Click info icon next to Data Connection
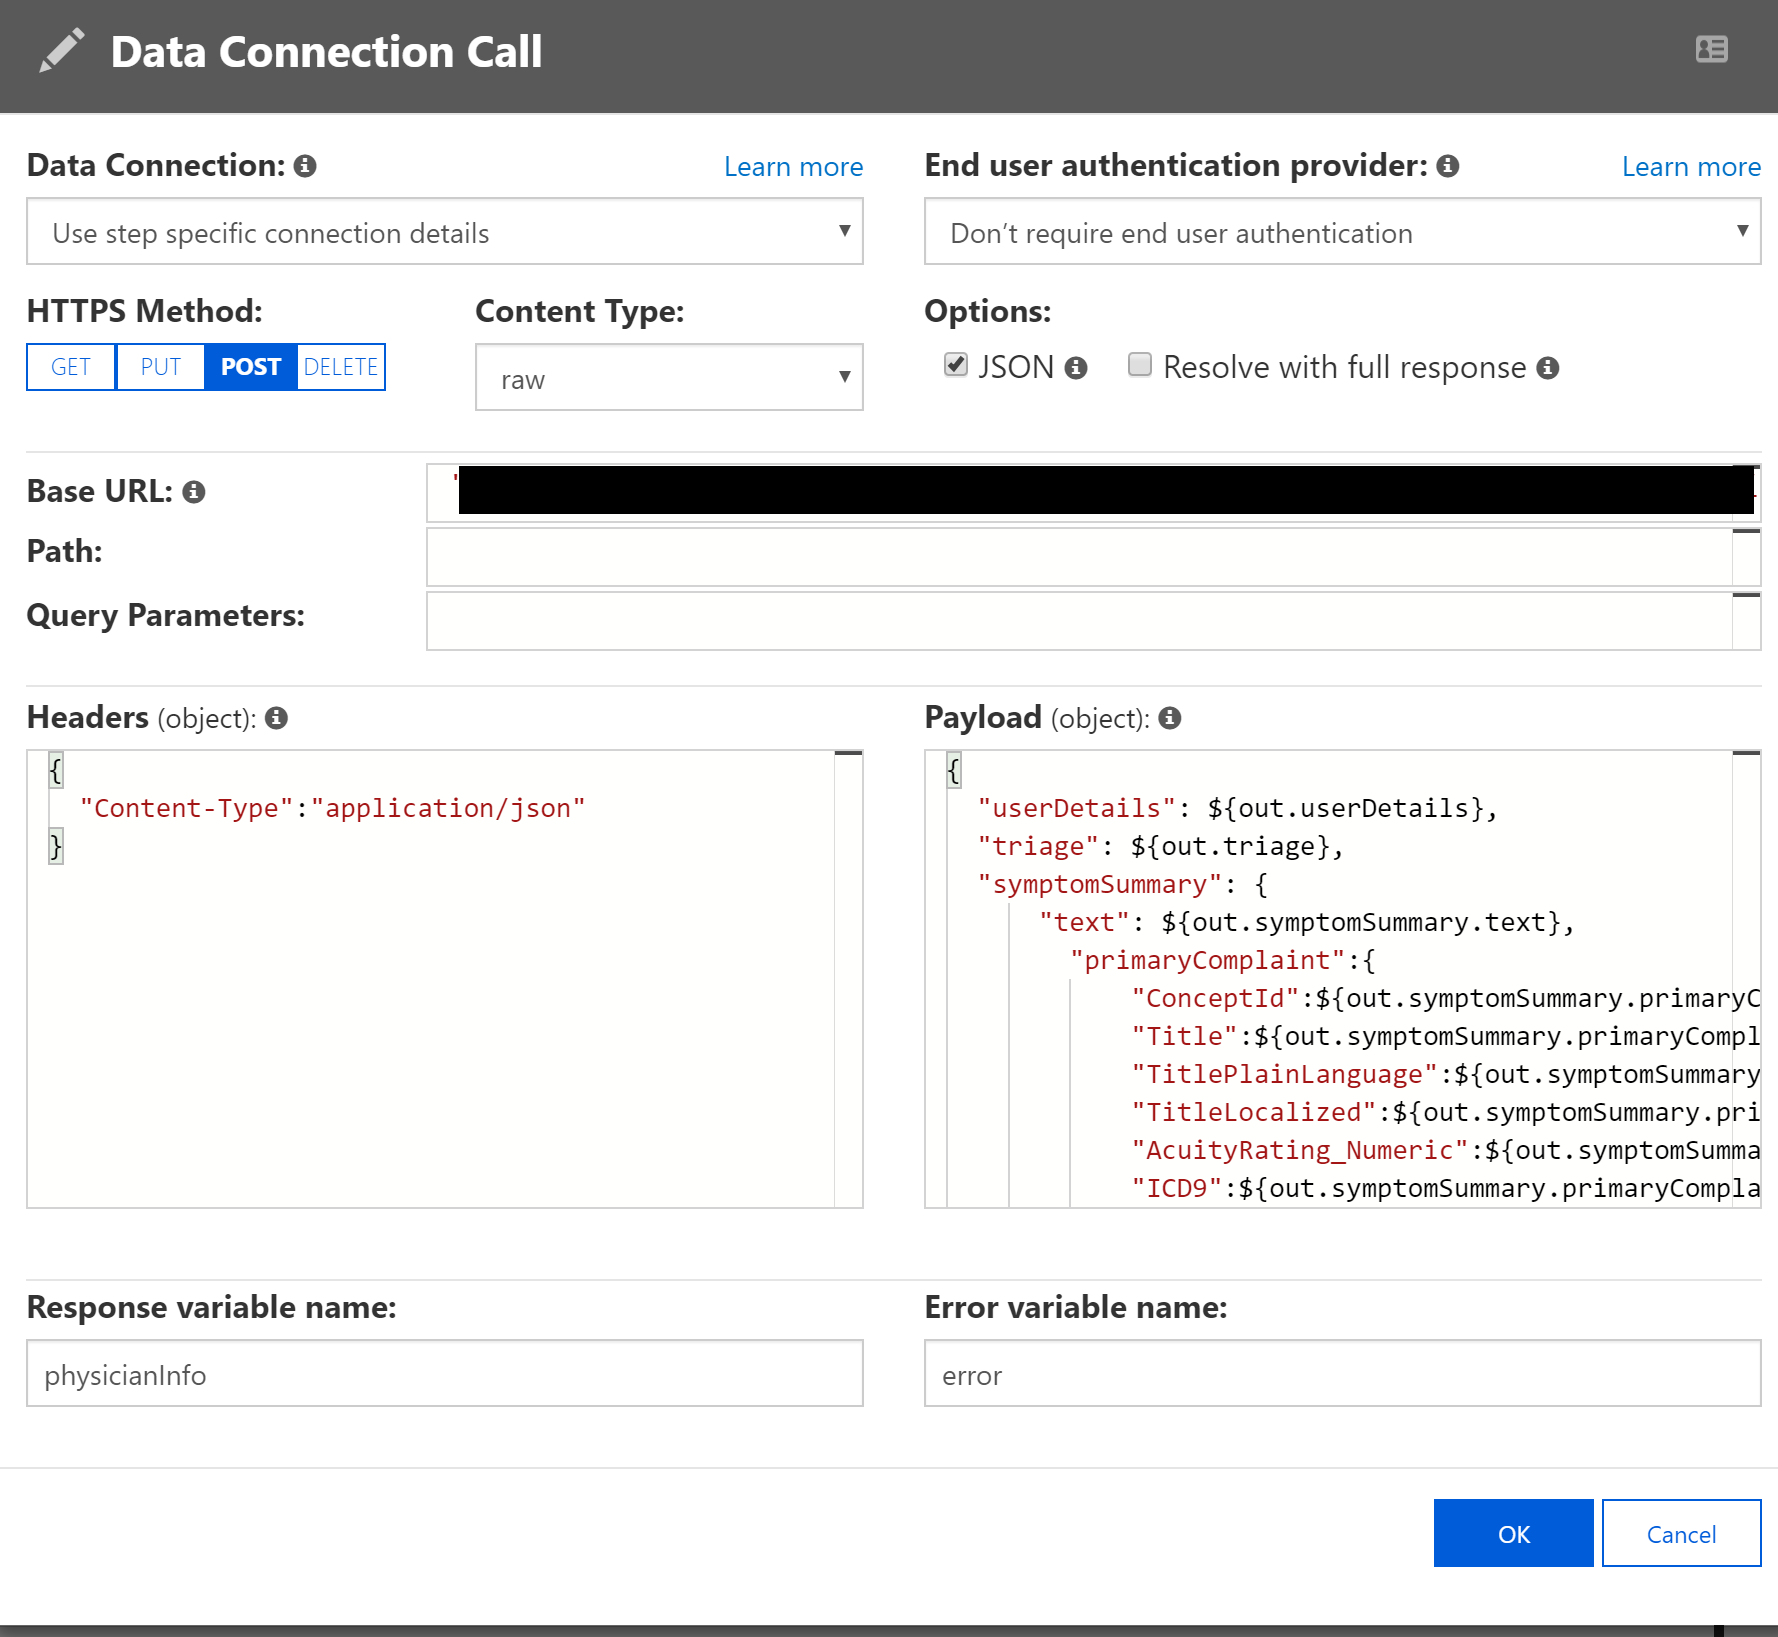The image size is (1778, 1637). click(305, 166)
